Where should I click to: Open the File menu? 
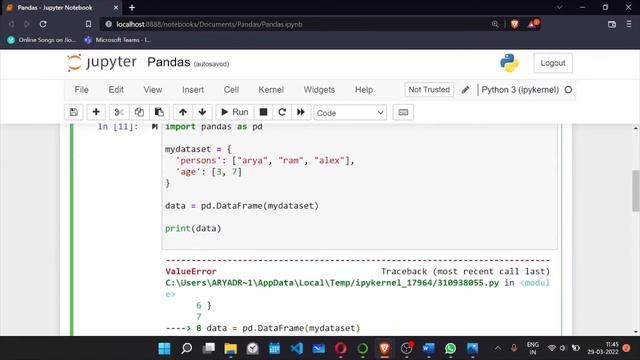(x=81, y=90)
